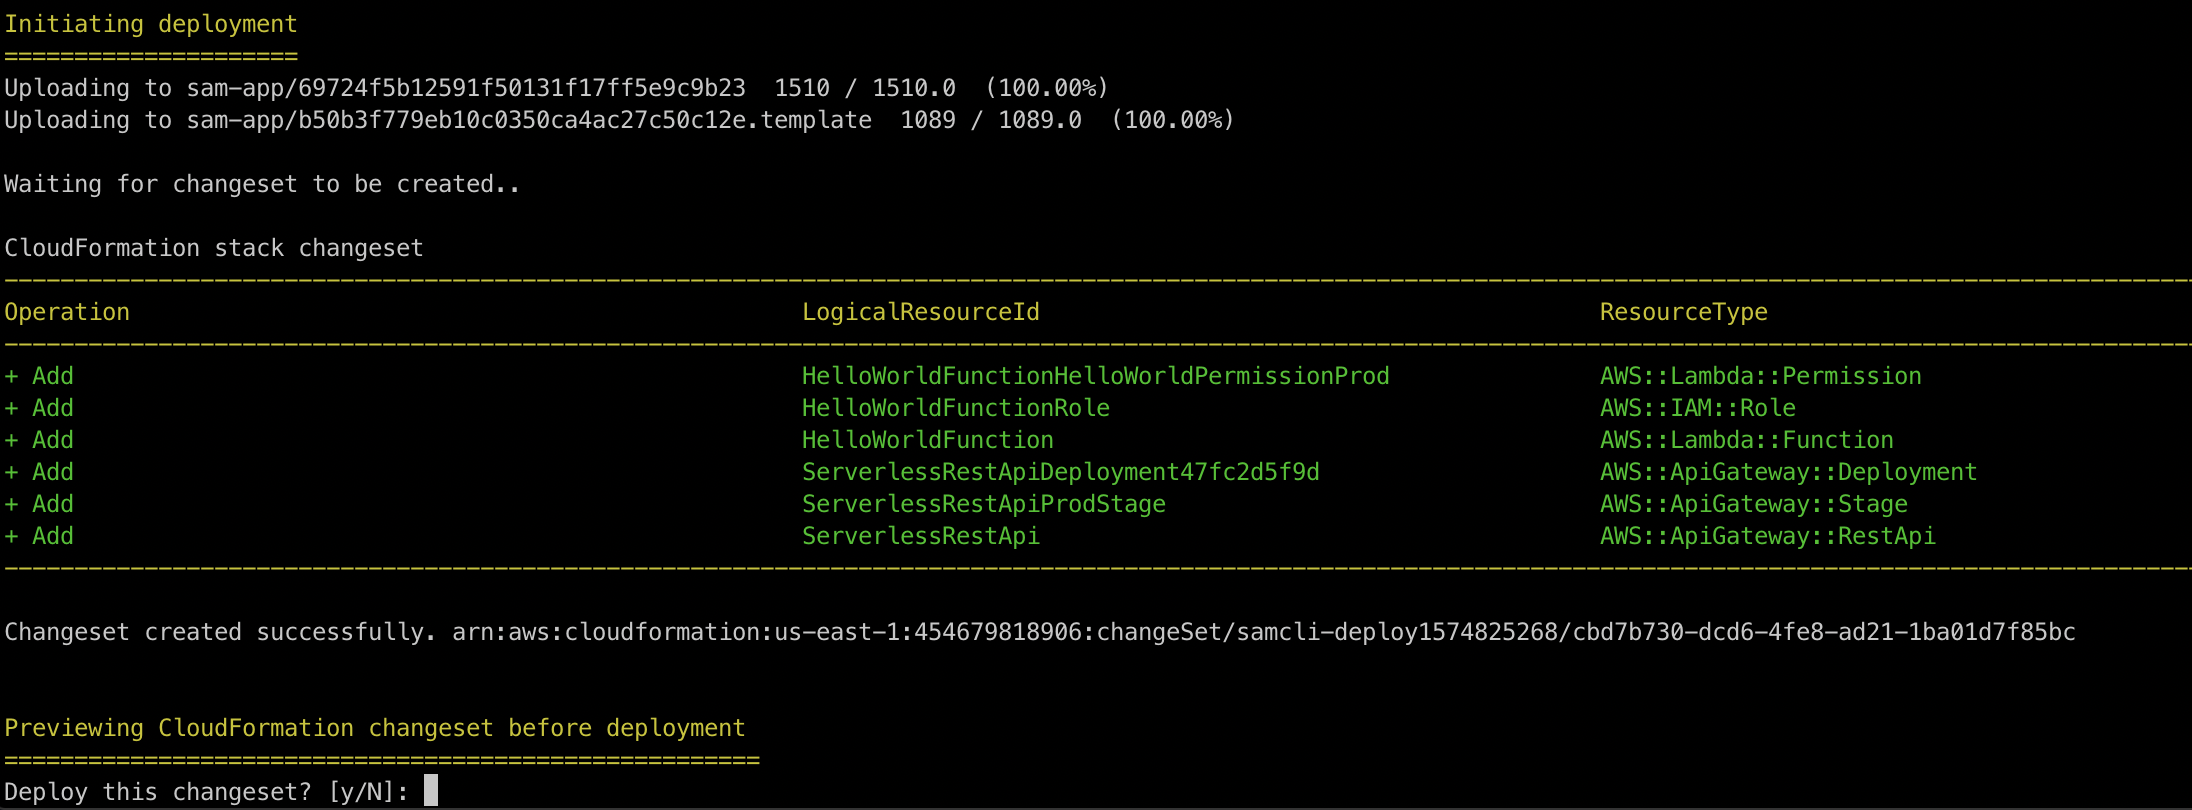Click 'Waiting for changeset to be created' line

(x=262, y=184)
